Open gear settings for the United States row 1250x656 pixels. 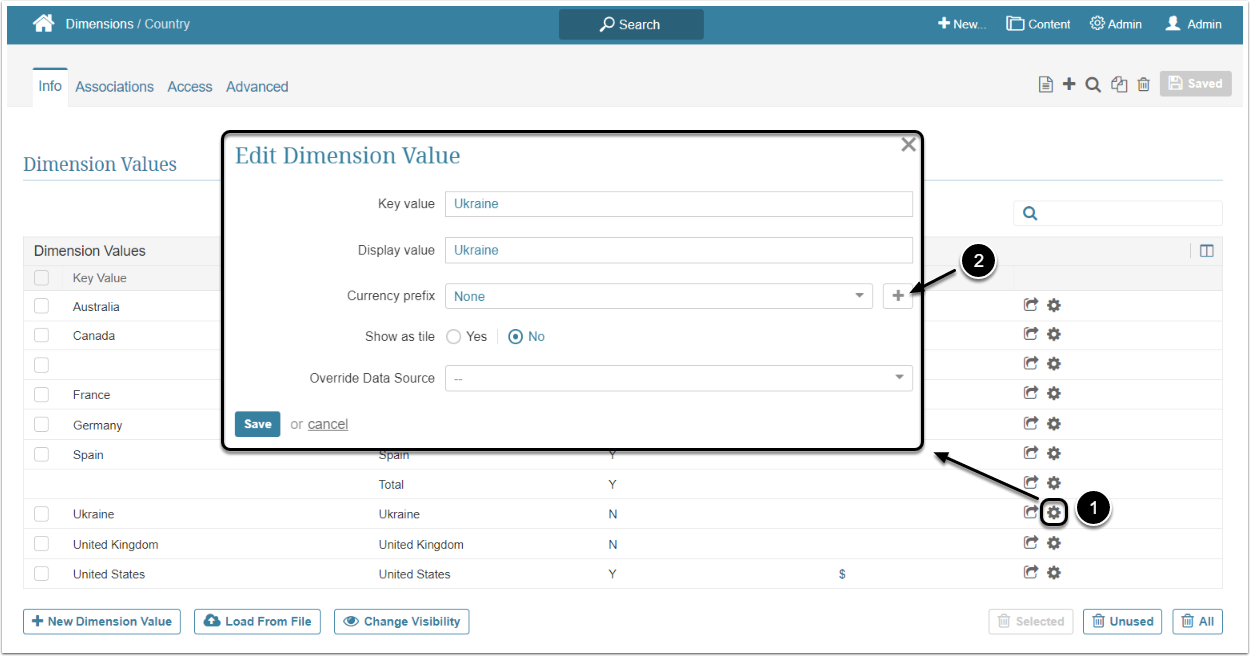(x=1054, y=573)
